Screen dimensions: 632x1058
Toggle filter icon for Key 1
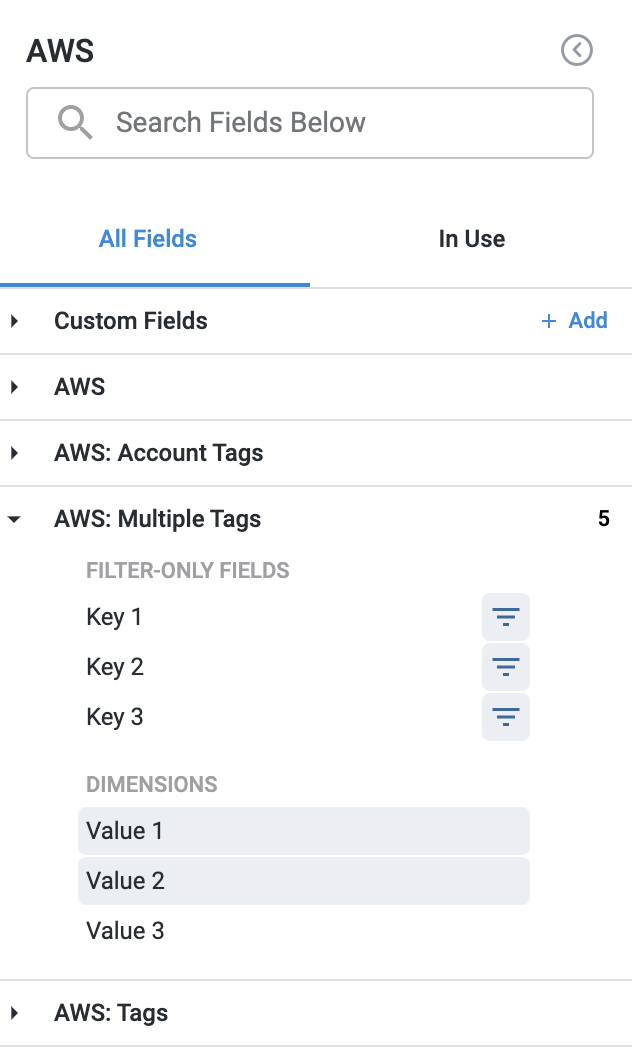(506, 617)
